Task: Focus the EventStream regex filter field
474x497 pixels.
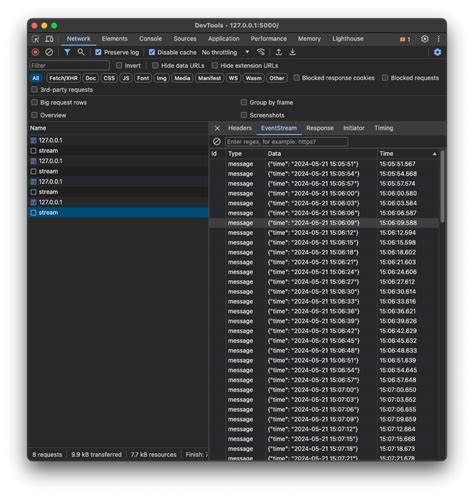Action: coord(287,142)
